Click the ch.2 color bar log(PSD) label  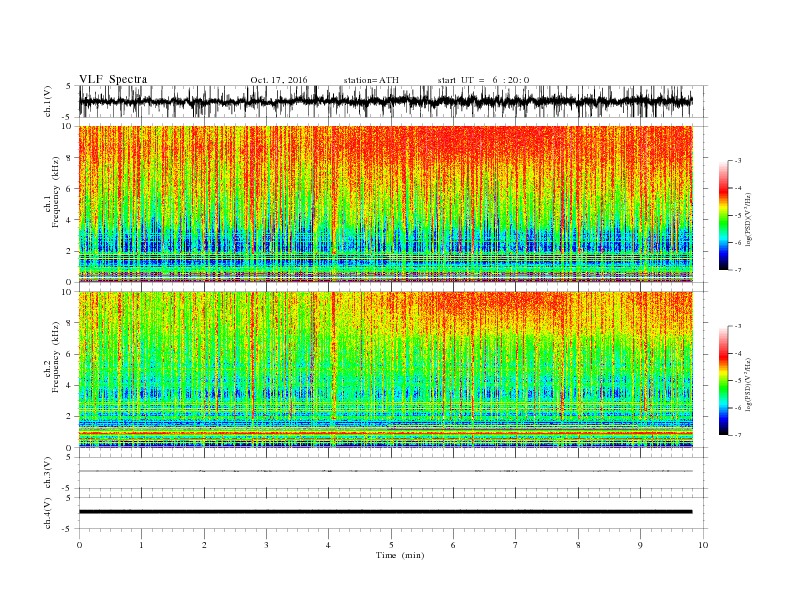(x=748, y=384)
